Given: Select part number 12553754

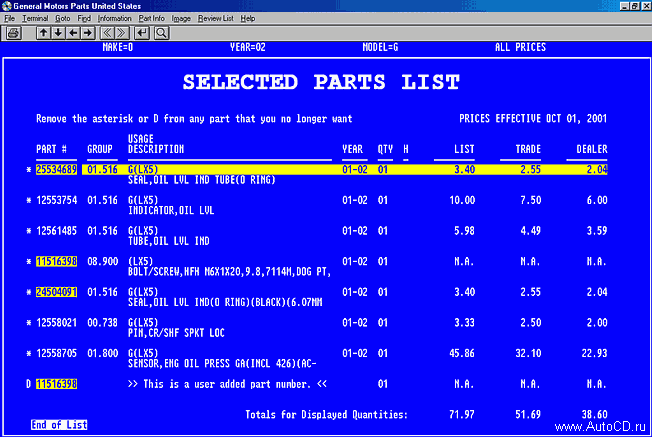Looking at the screenshot, I should (57, 200).
